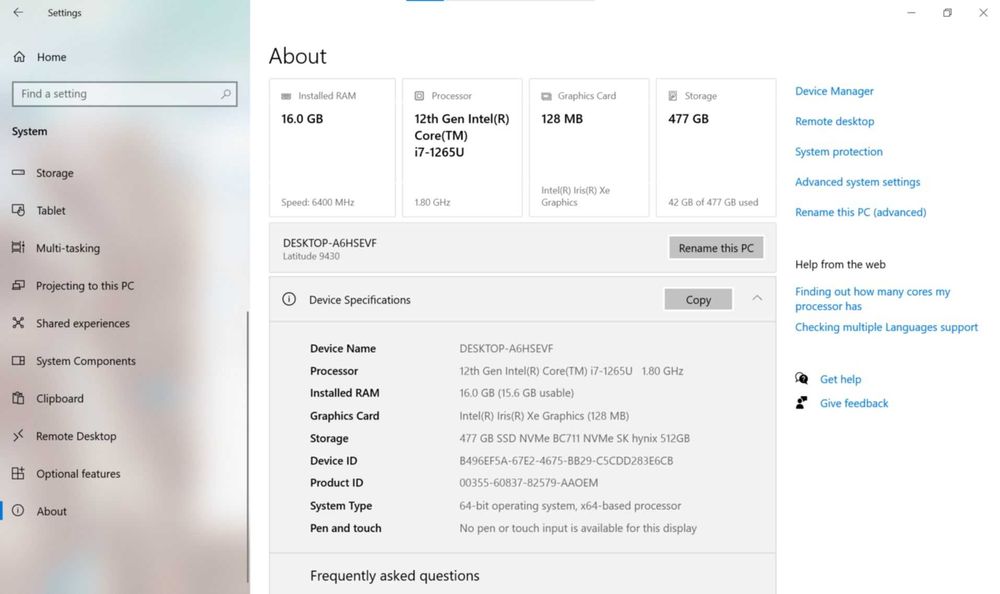The height and width of the screenshot is (594, 1000).
Task: Select the Installed RAM 16.0 GB card
Action: pyautogui.click(x=332, y=148)
